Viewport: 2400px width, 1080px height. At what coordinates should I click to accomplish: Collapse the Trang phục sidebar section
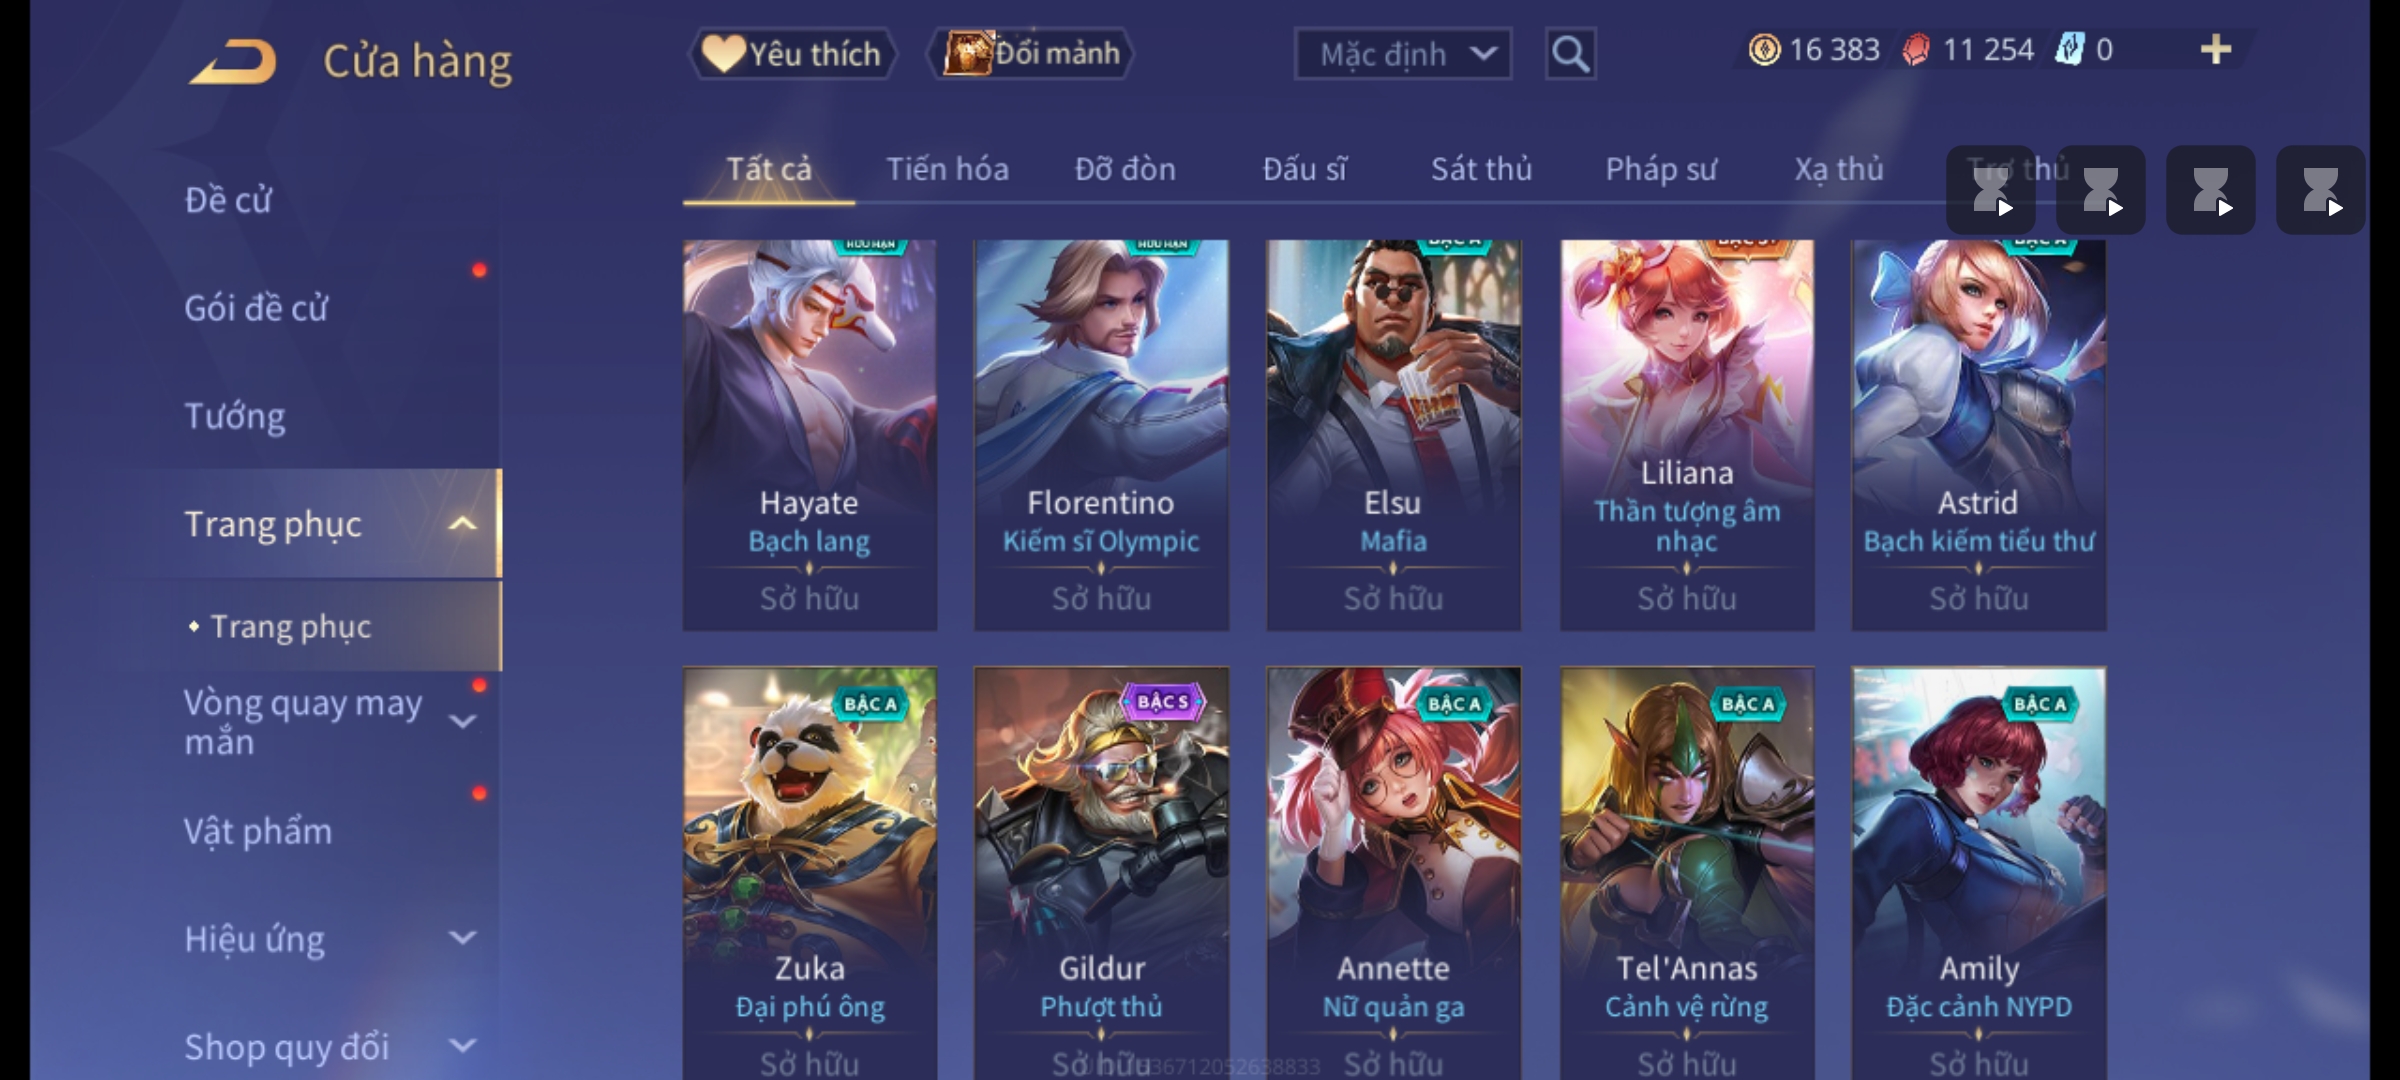click(462, 524)
